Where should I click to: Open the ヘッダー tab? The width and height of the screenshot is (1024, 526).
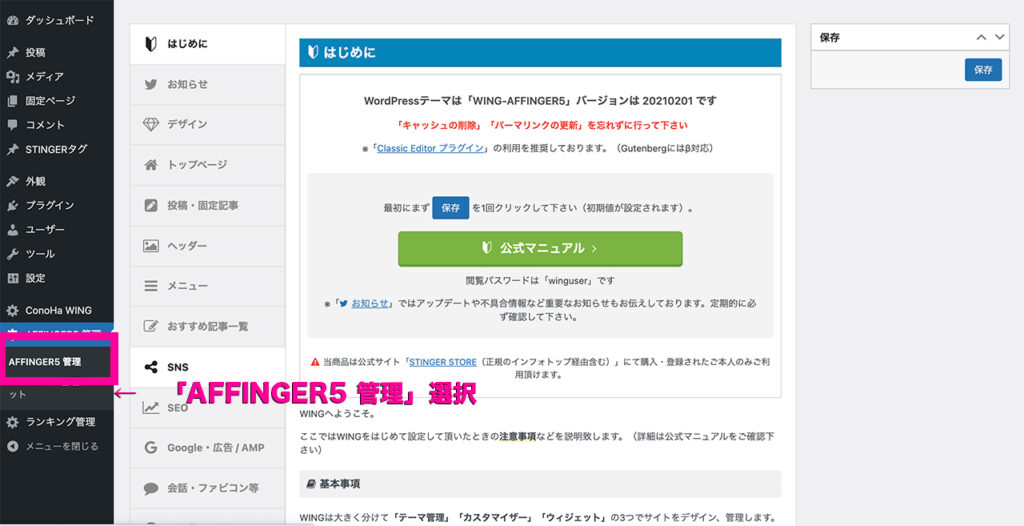[x=208, y=246]
